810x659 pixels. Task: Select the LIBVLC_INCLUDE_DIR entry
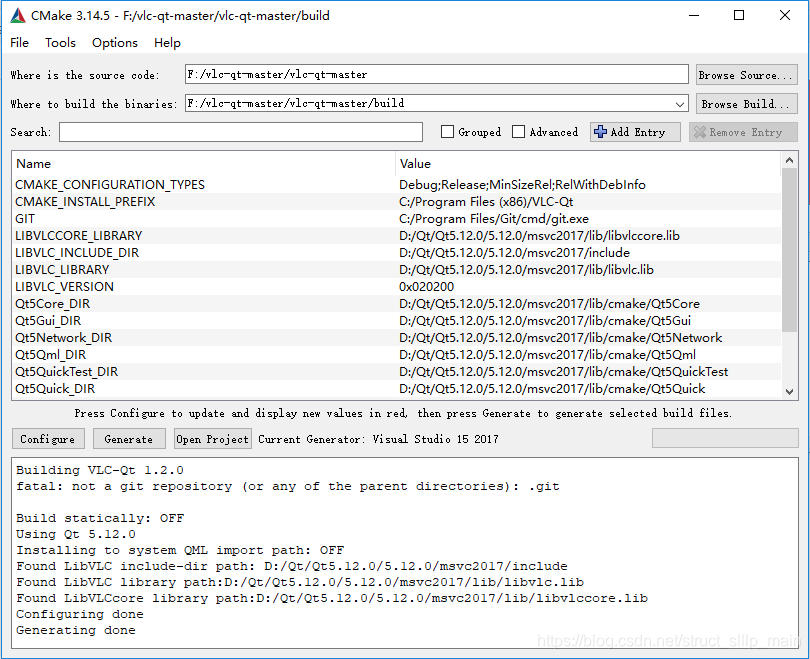77,253
